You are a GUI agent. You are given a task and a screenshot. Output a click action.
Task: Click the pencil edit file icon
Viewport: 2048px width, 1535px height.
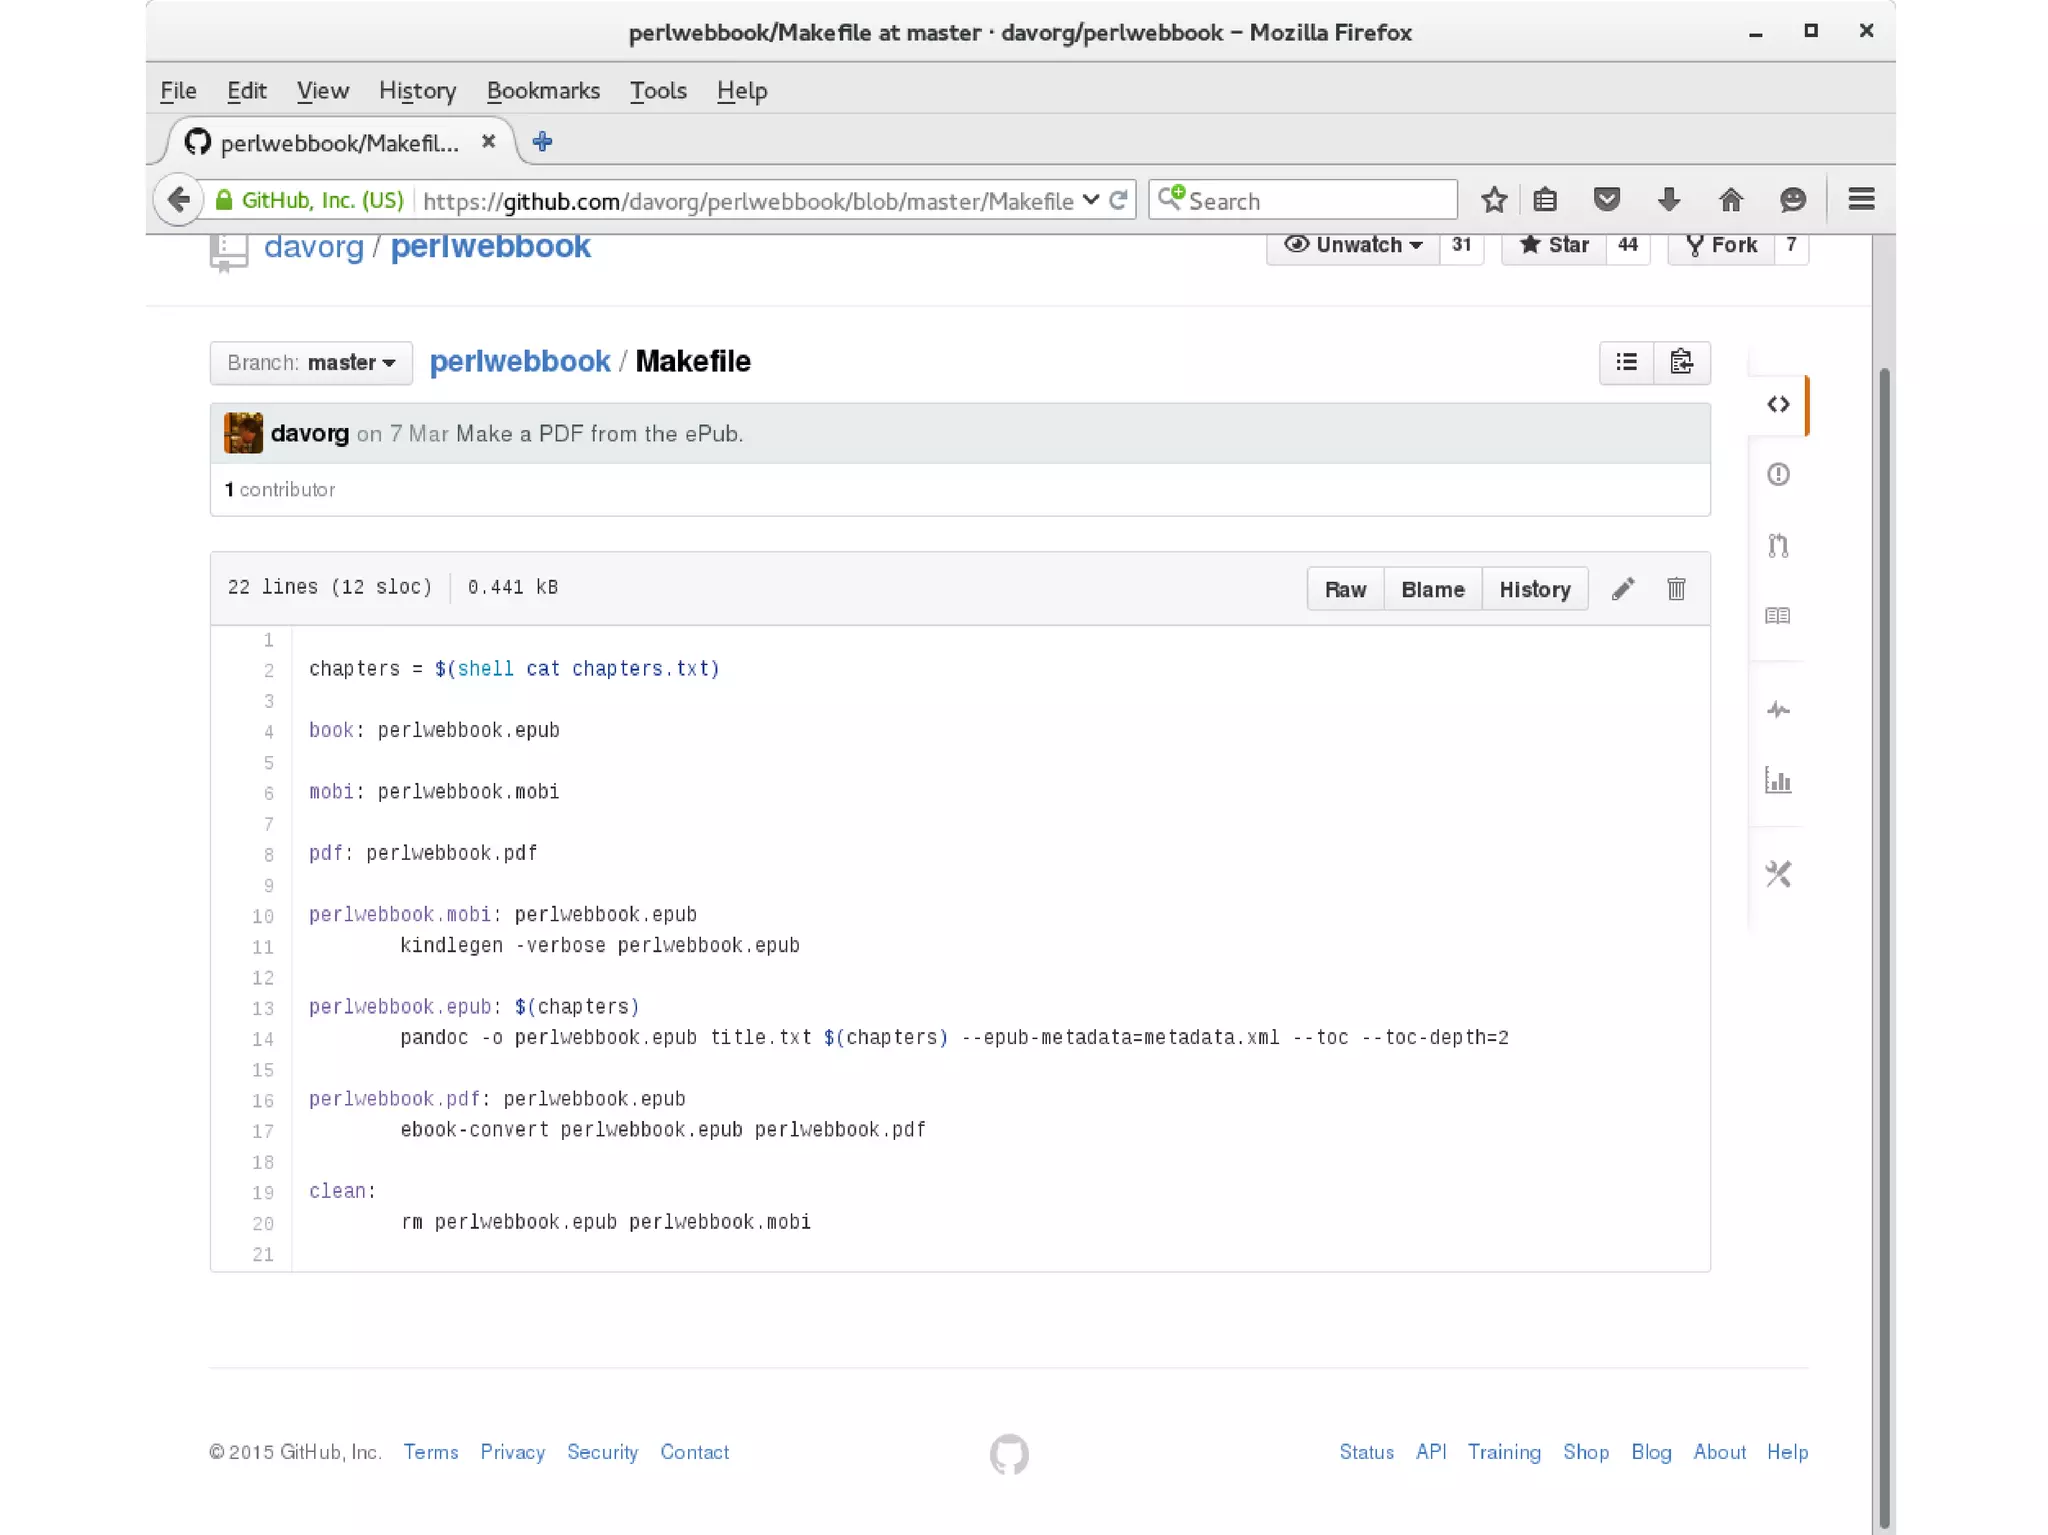[x=1623, y=589]
